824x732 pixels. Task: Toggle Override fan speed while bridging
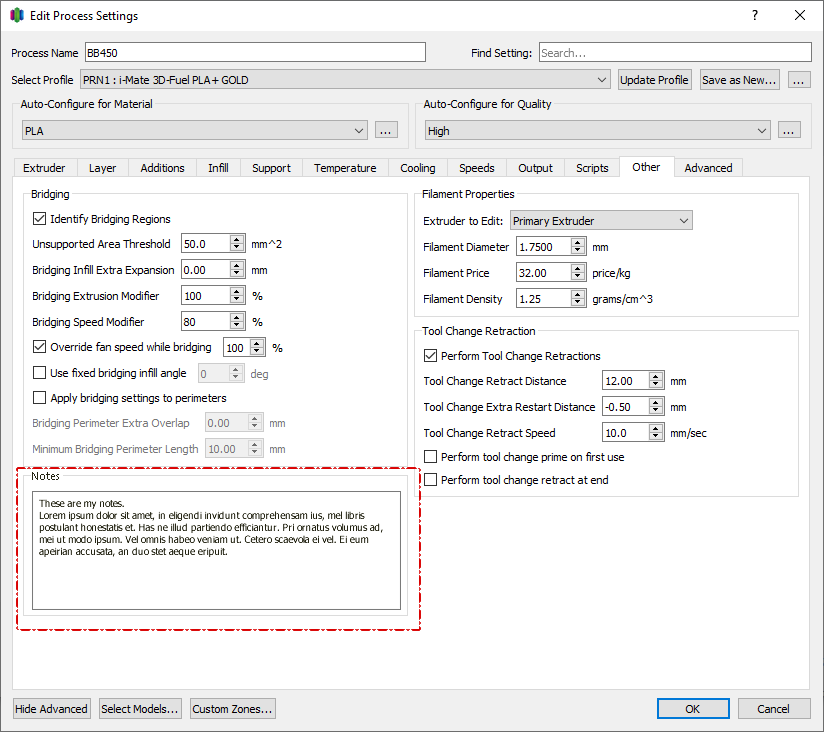[x=39, y=347]
